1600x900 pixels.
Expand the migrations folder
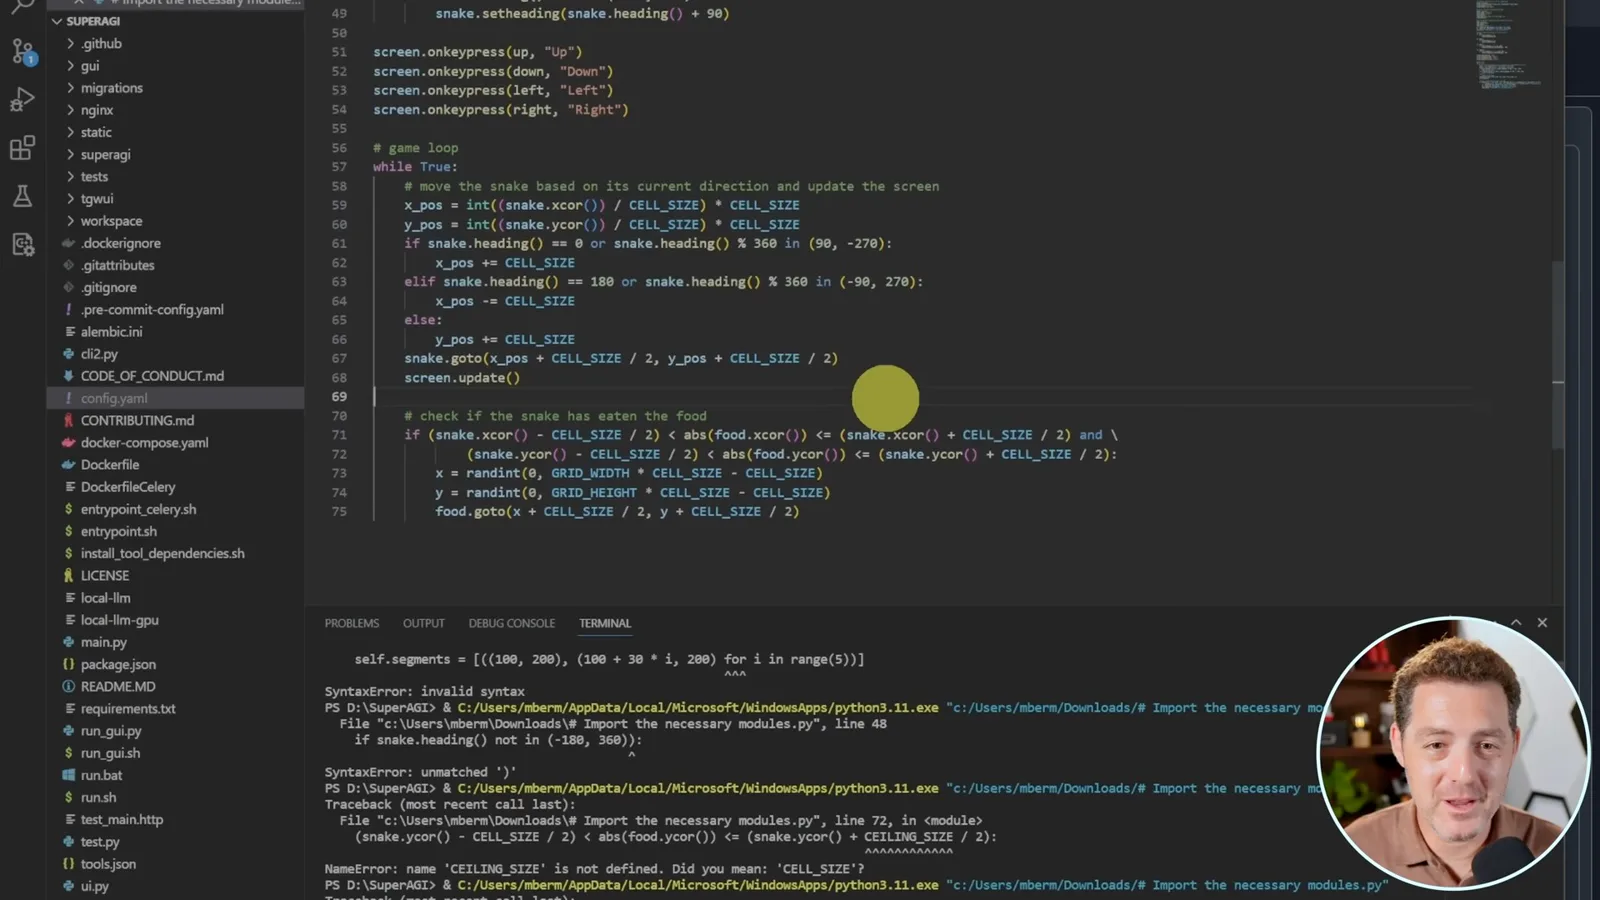tap(112, 88)
